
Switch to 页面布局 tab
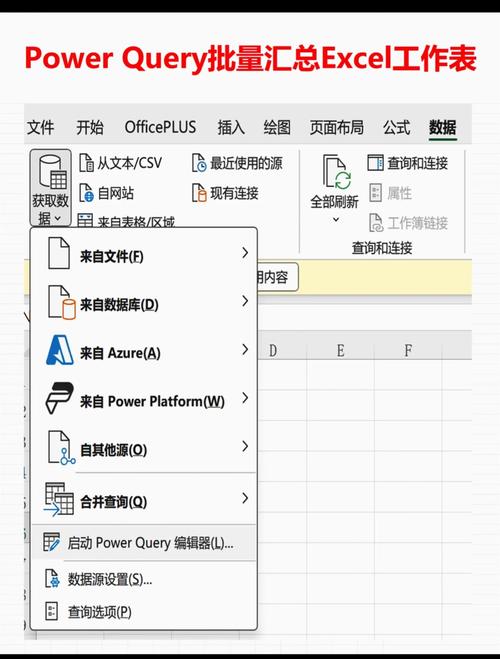point(337,127)
